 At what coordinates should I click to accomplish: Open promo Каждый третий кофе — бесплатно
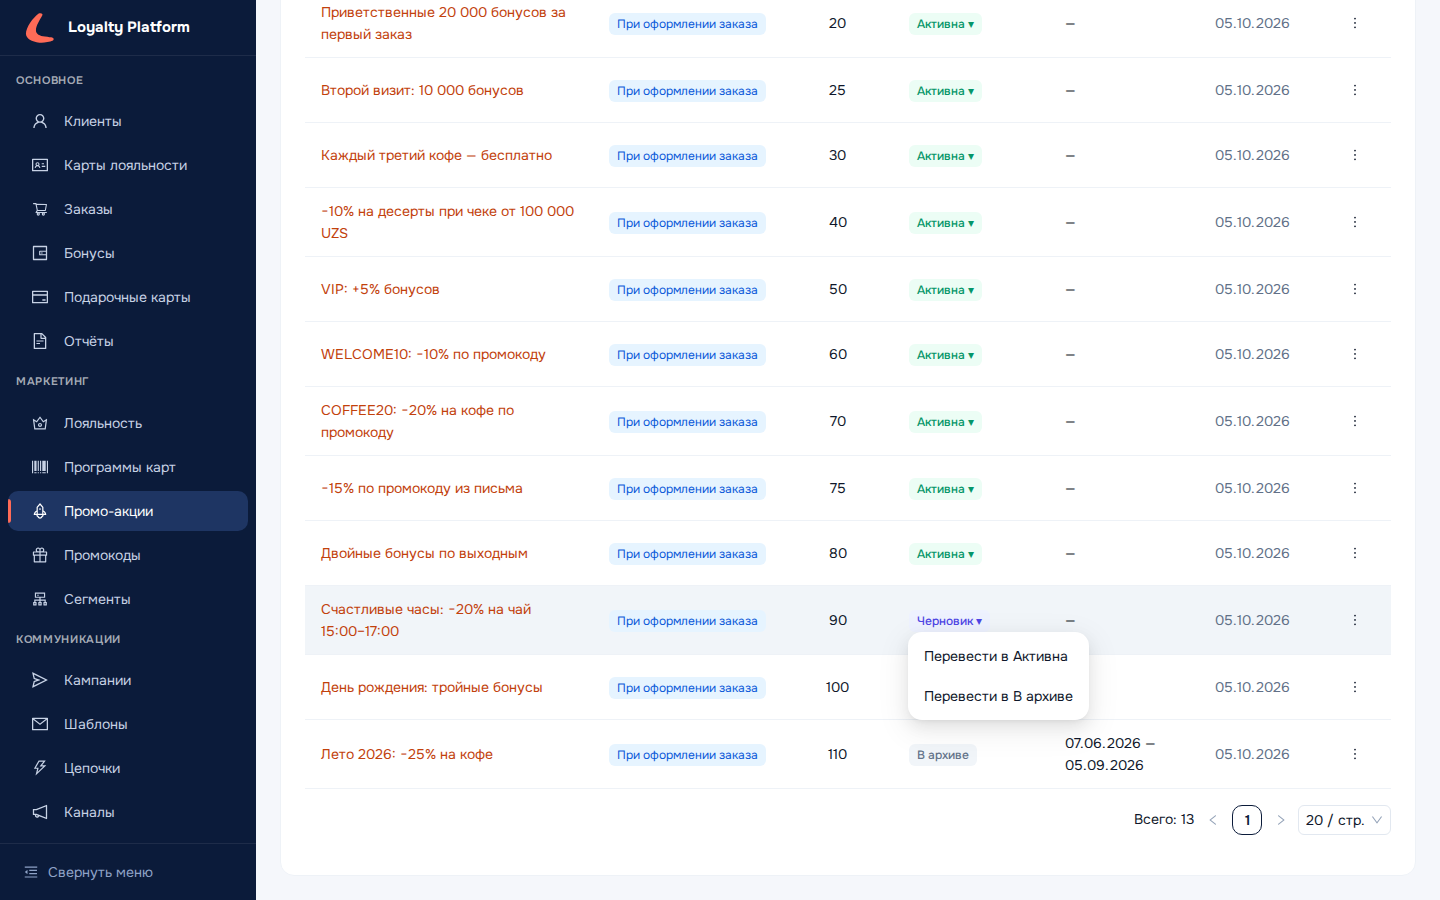click(x=436, y=155)
